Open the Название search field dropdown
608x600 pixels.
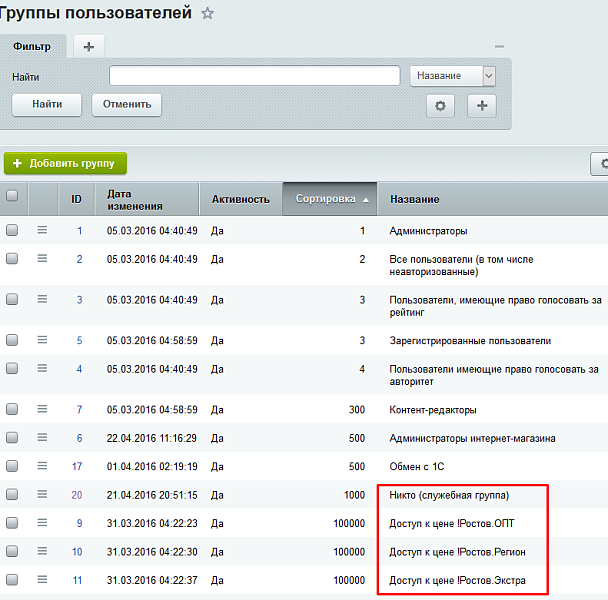click(x=453, y=76)
